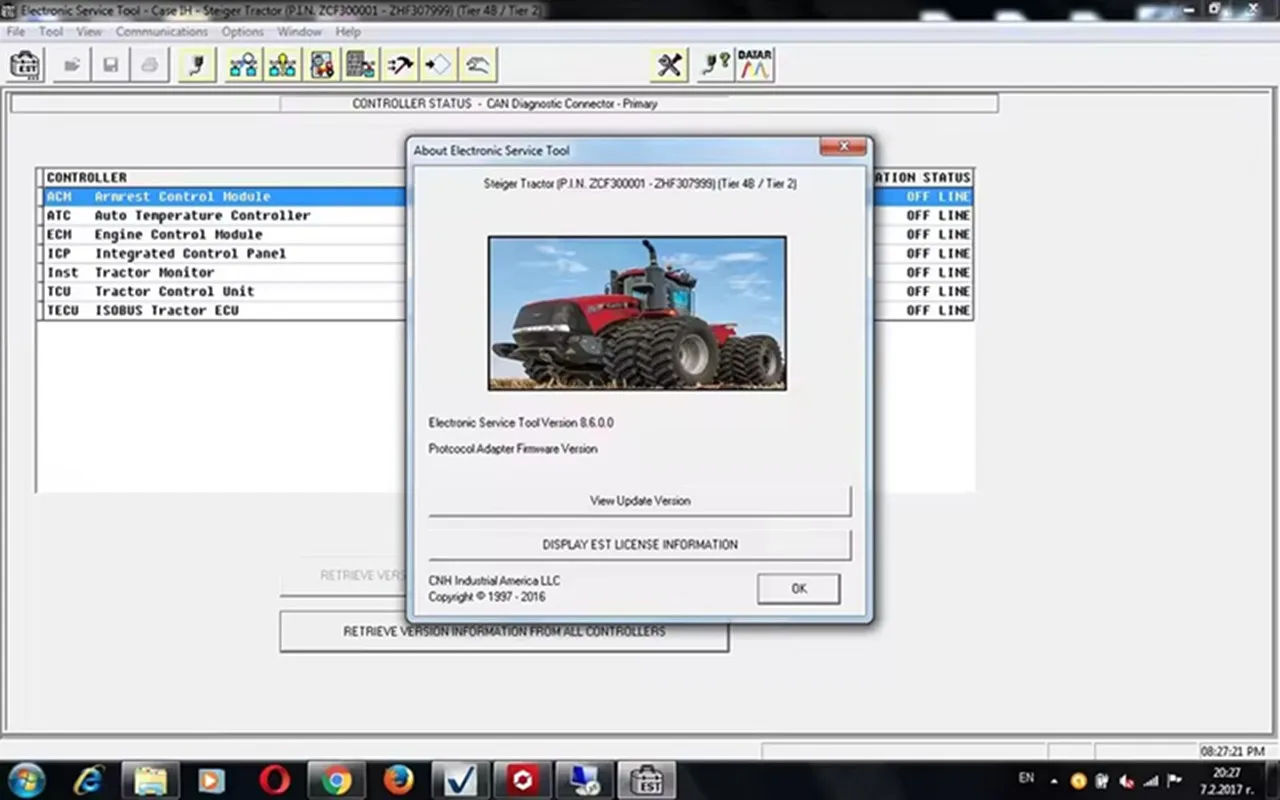Click the single cable connector toolbar icon
This screenshot has height=800, width=1280.
[x=197, y=66]
